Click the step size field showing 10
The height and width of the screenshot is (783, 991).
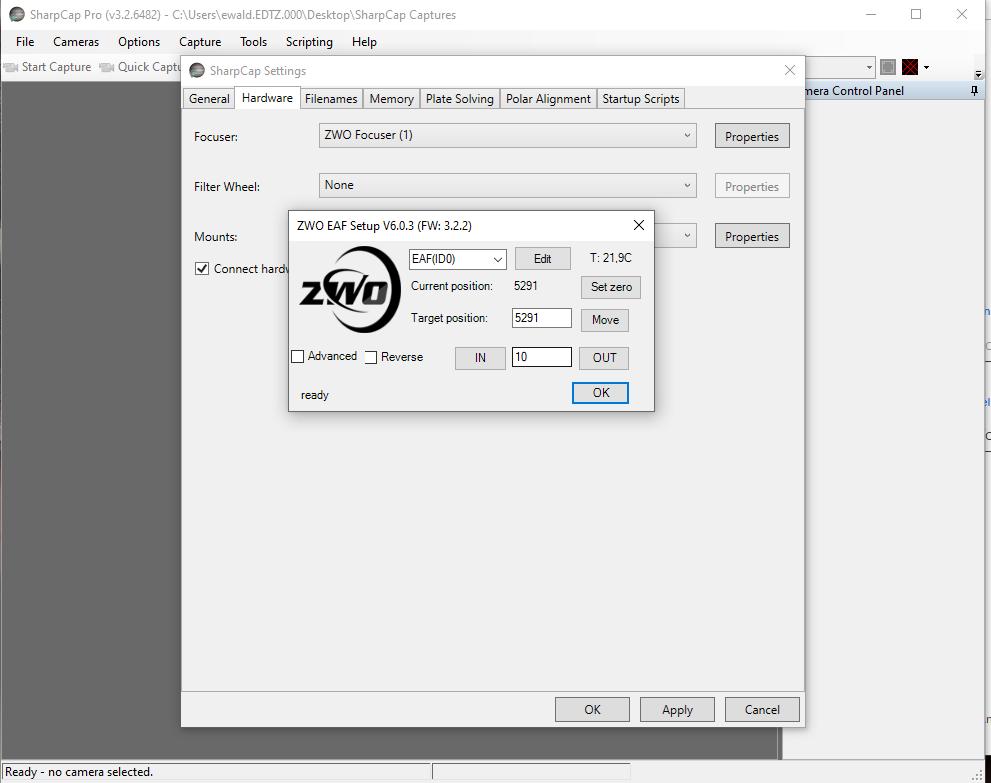(542, 357)
